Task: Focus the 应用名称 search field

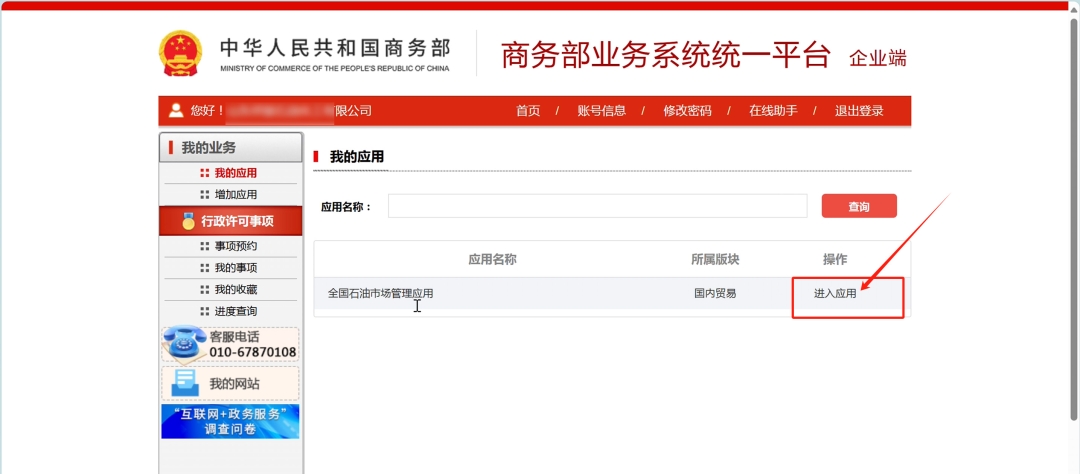Action: tap(597, 206)
